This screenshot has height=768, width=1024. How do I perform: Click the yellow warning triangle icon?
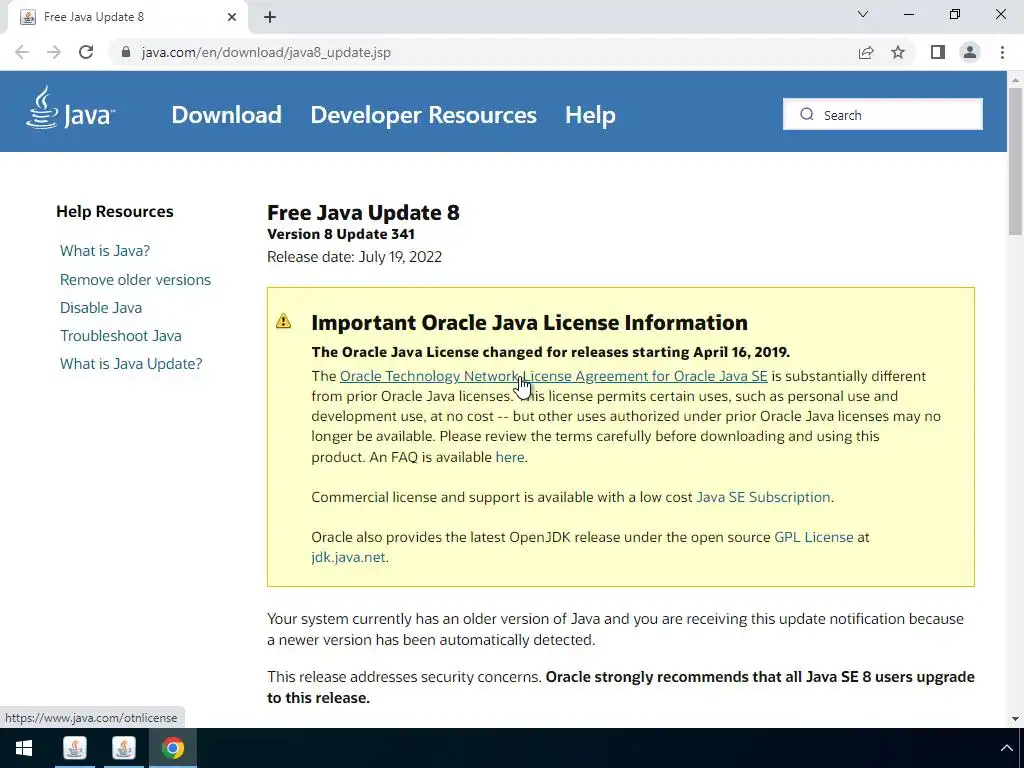(283, 321)
